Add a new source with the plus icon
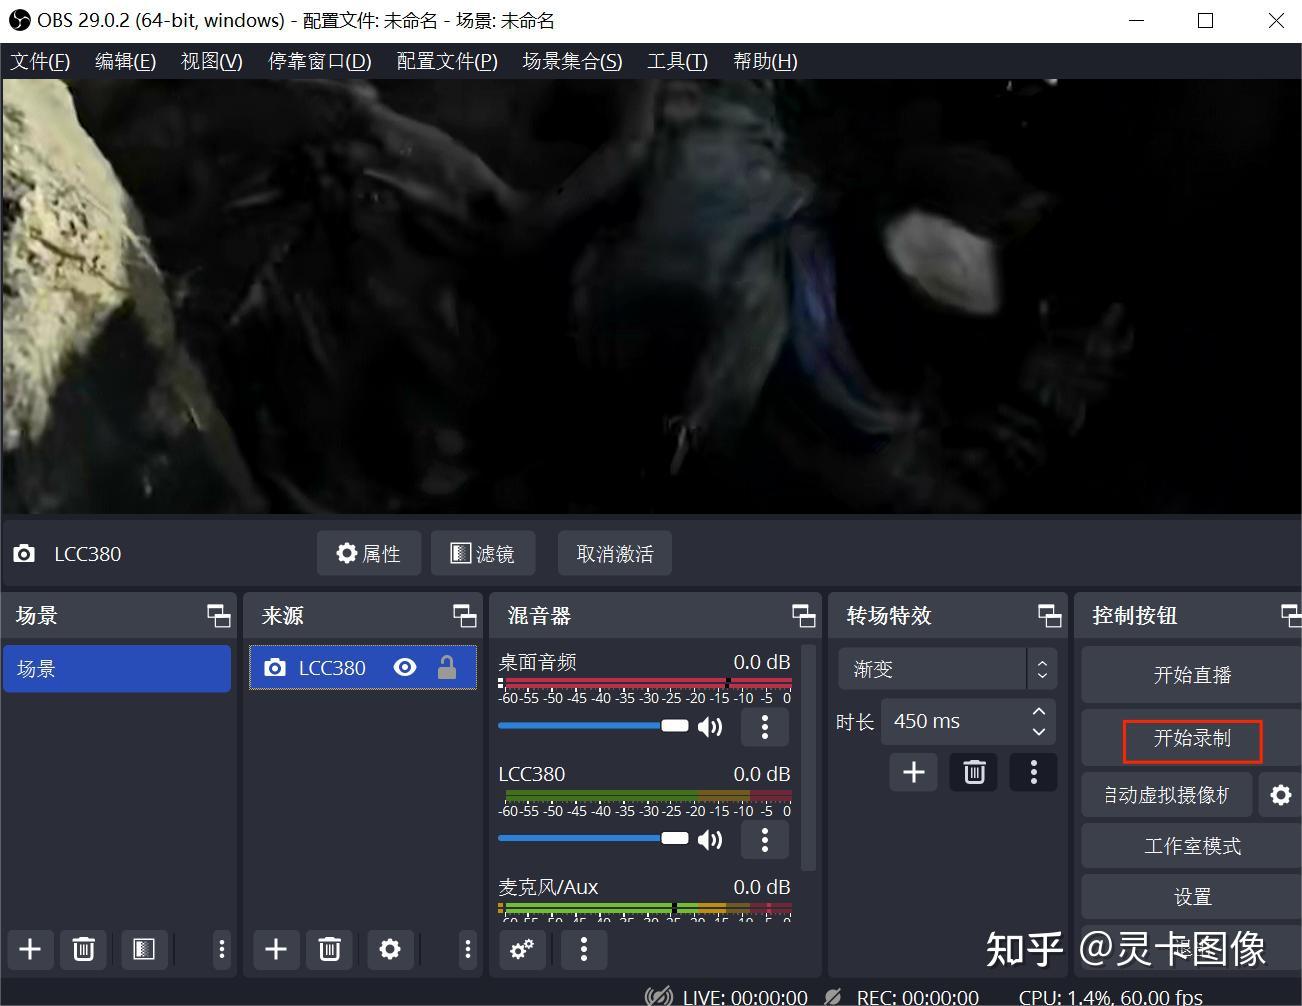 [276, 950]
